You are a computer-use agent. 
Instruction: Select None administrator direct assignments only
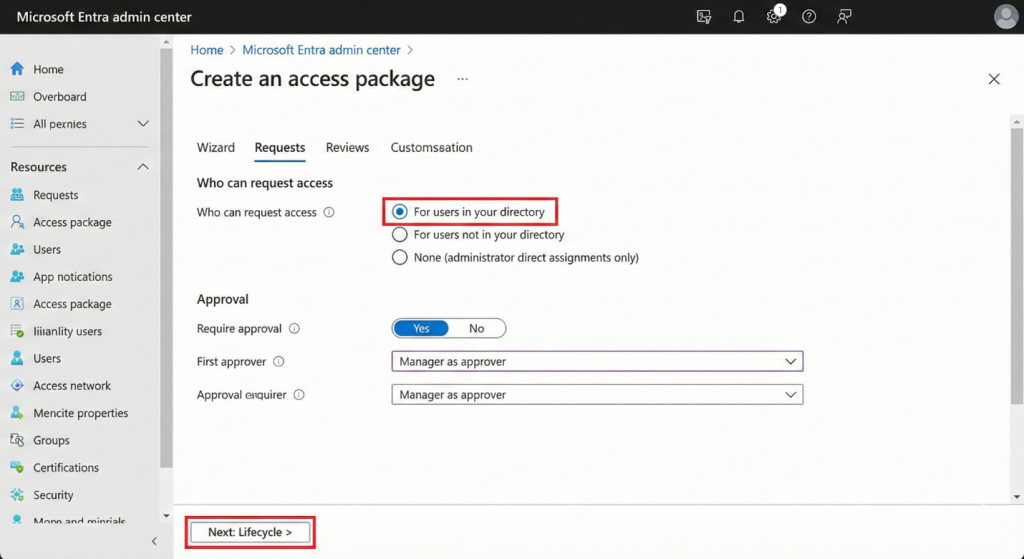pos(400,258)
